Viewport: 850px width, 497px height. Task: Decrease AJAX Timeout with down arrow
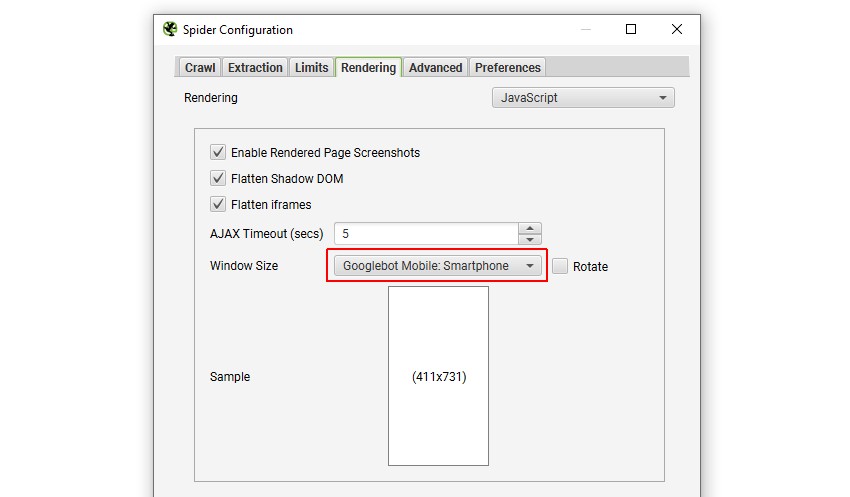(530, 239)
